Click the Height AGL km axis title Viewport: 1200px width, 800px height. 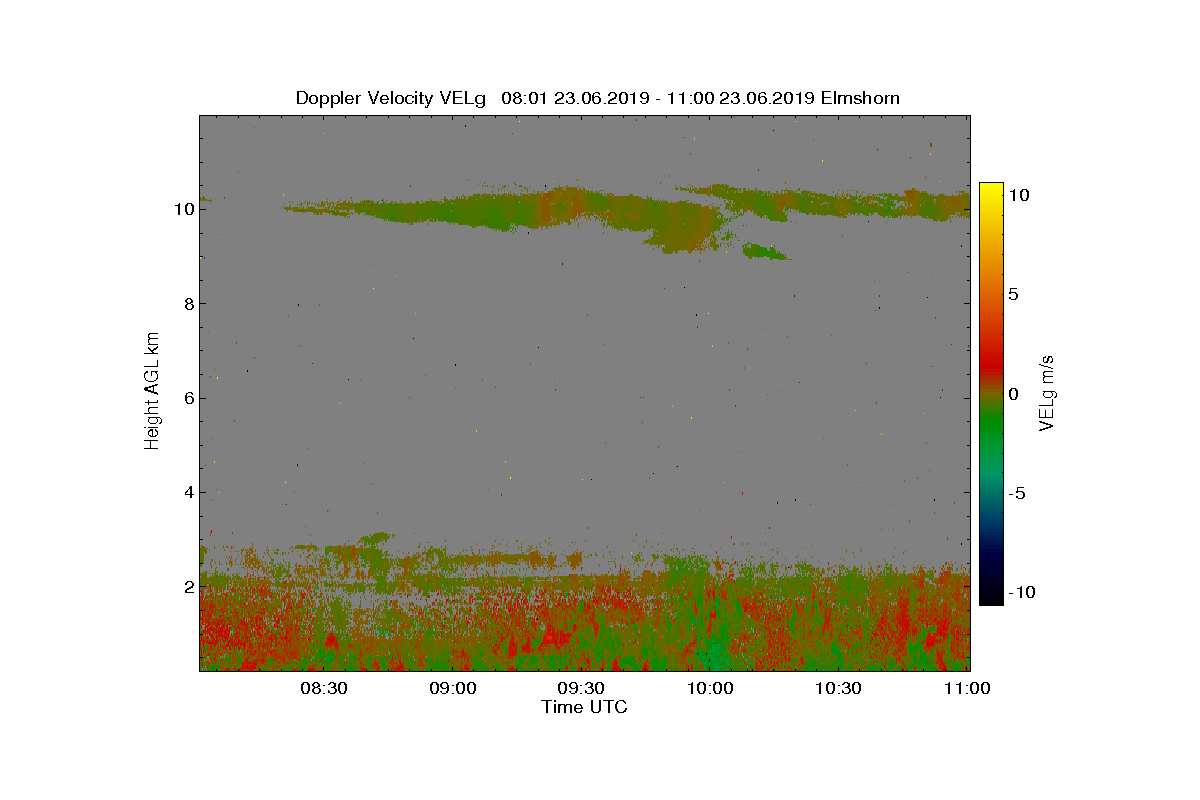pyautogui.click(x=152, y=390)
